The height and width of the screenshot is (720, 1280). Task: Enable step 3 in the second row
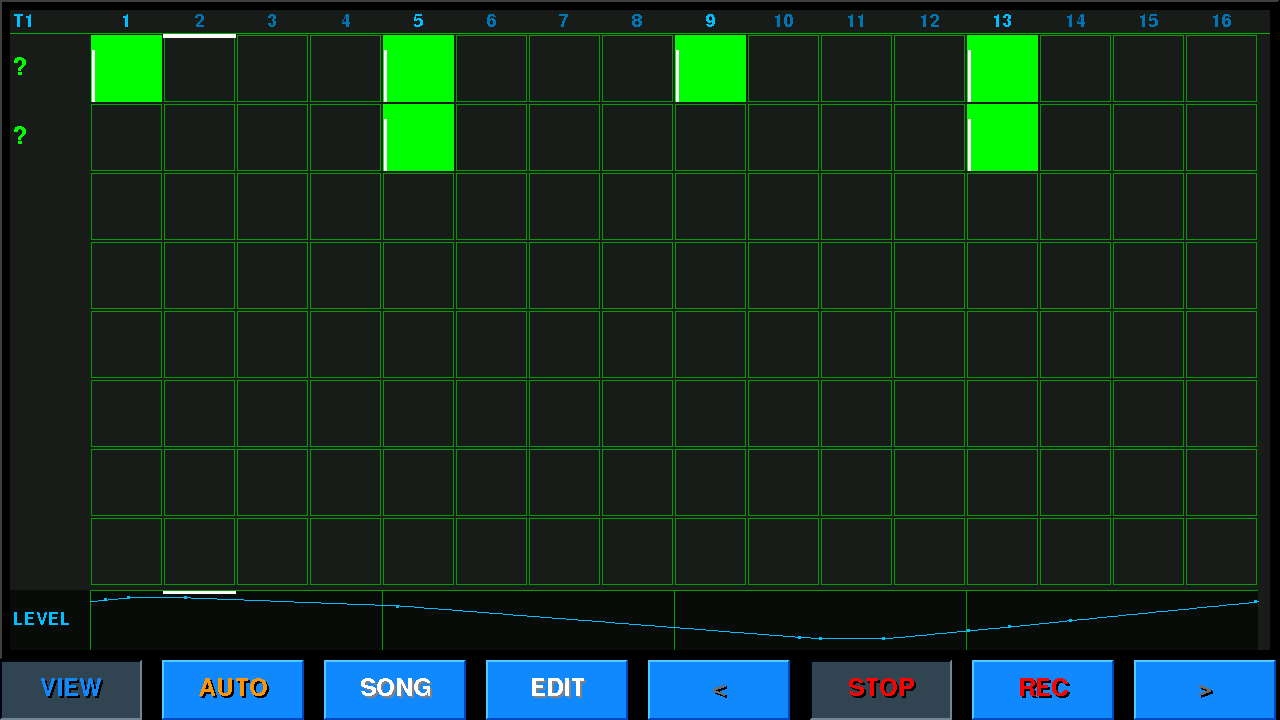[x=272, y=137]
